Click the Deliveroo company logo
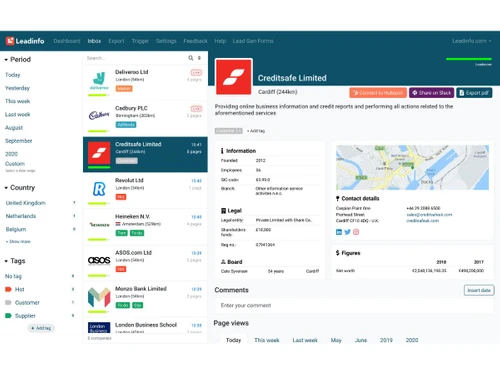This screenshot has width=500, height=375. tap(99, 81)
